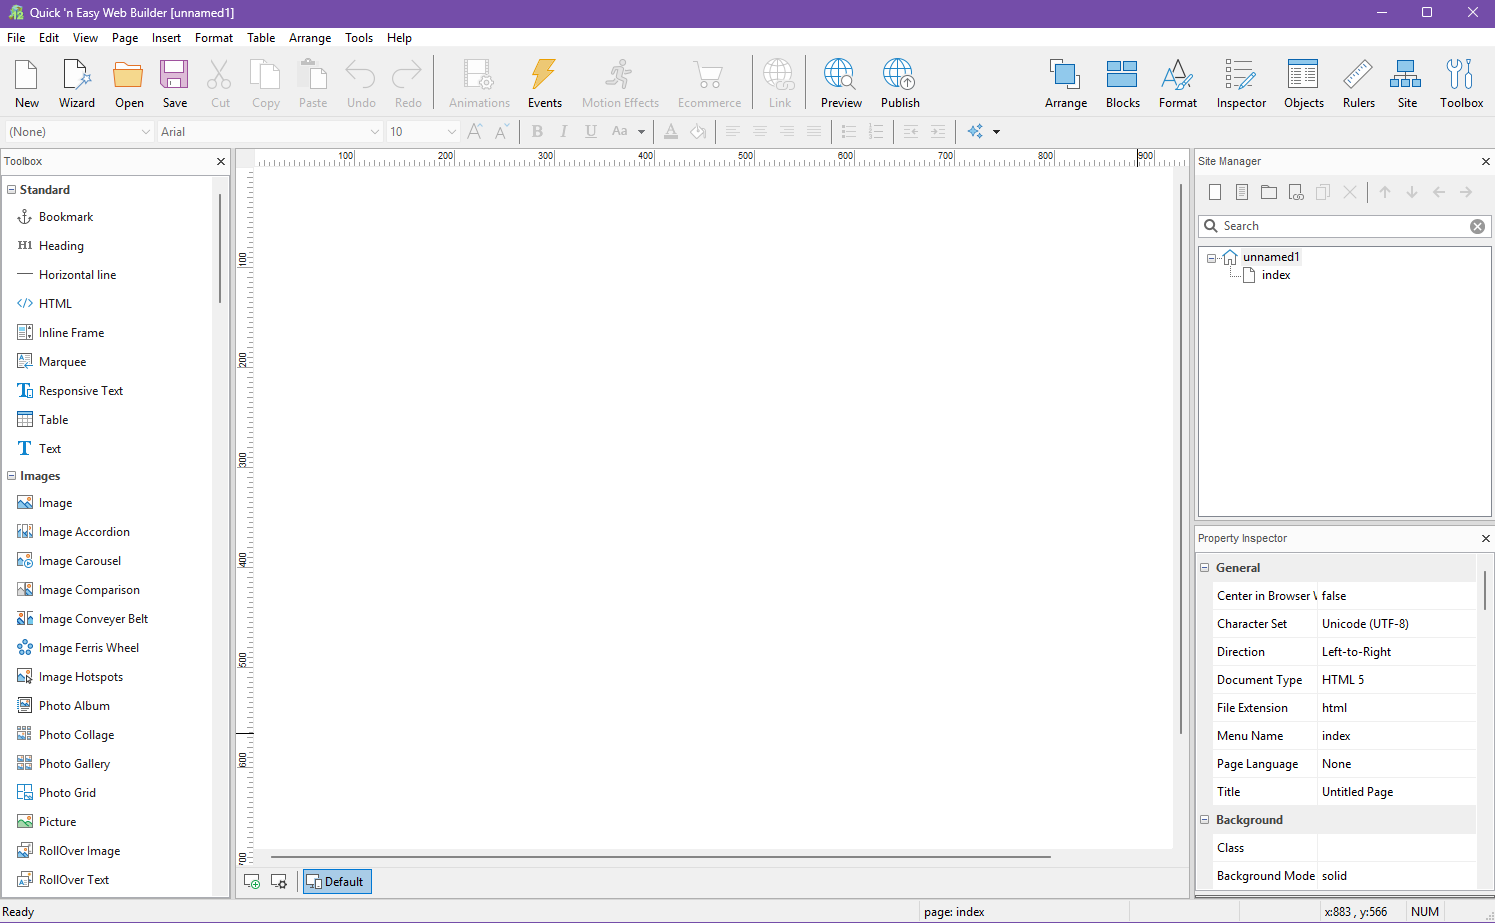Screen dimensions: 1495x923
Task: Select the Photo Gallery toolbox item
Action: (x=74, y=764)
